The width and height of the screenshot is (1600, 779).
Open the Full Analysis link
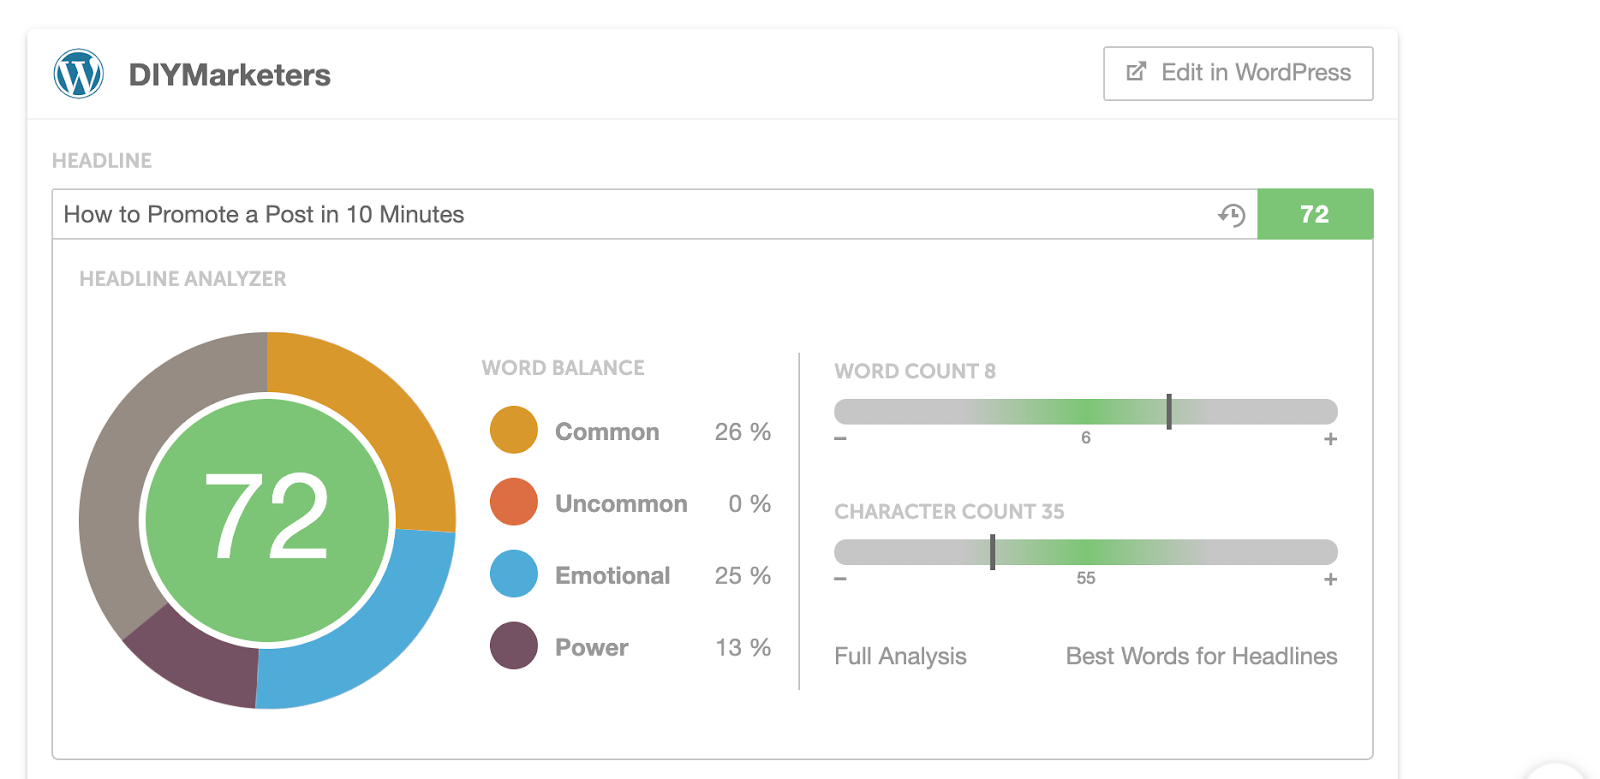900,656
